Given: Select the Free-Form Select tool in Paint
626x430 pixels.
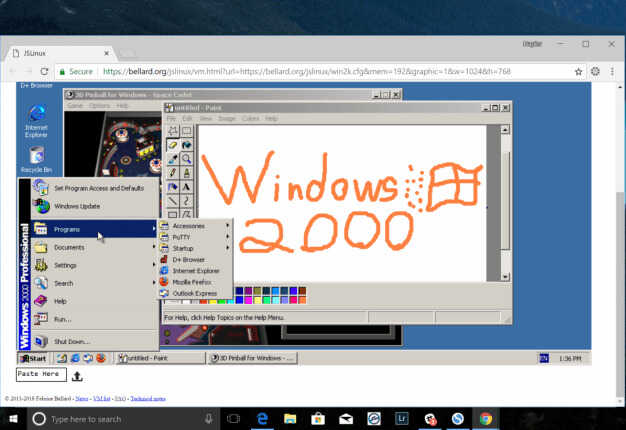Looking at the screenshot, I should (x=172, y=131).
